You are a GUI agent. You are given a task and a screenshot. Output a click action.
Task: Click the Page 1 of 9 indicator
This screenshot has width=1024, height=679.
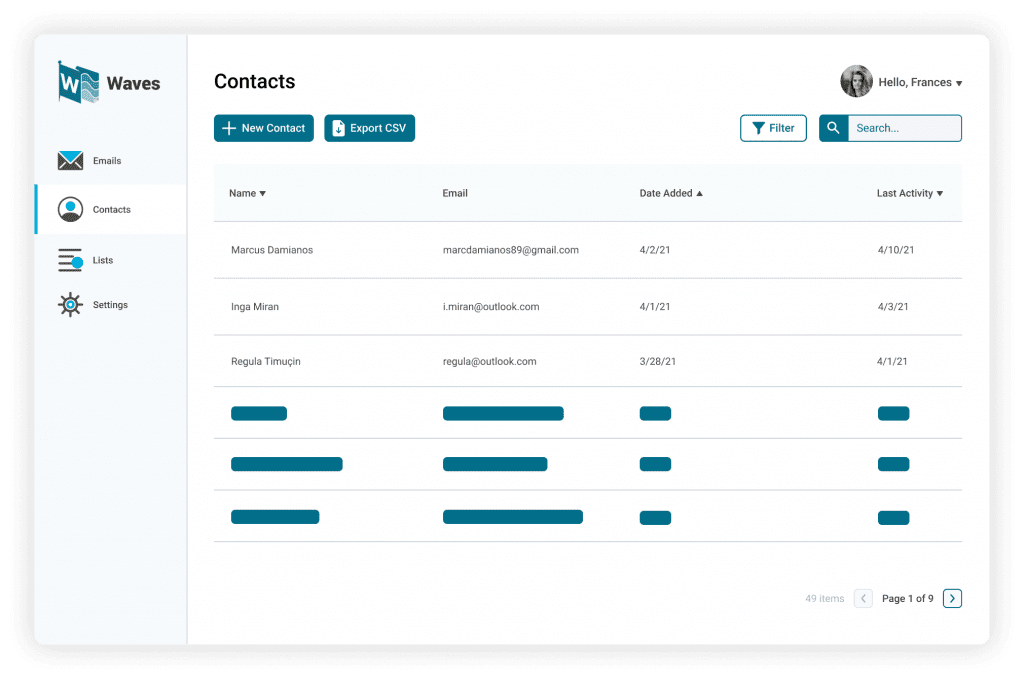click(908, 599)
